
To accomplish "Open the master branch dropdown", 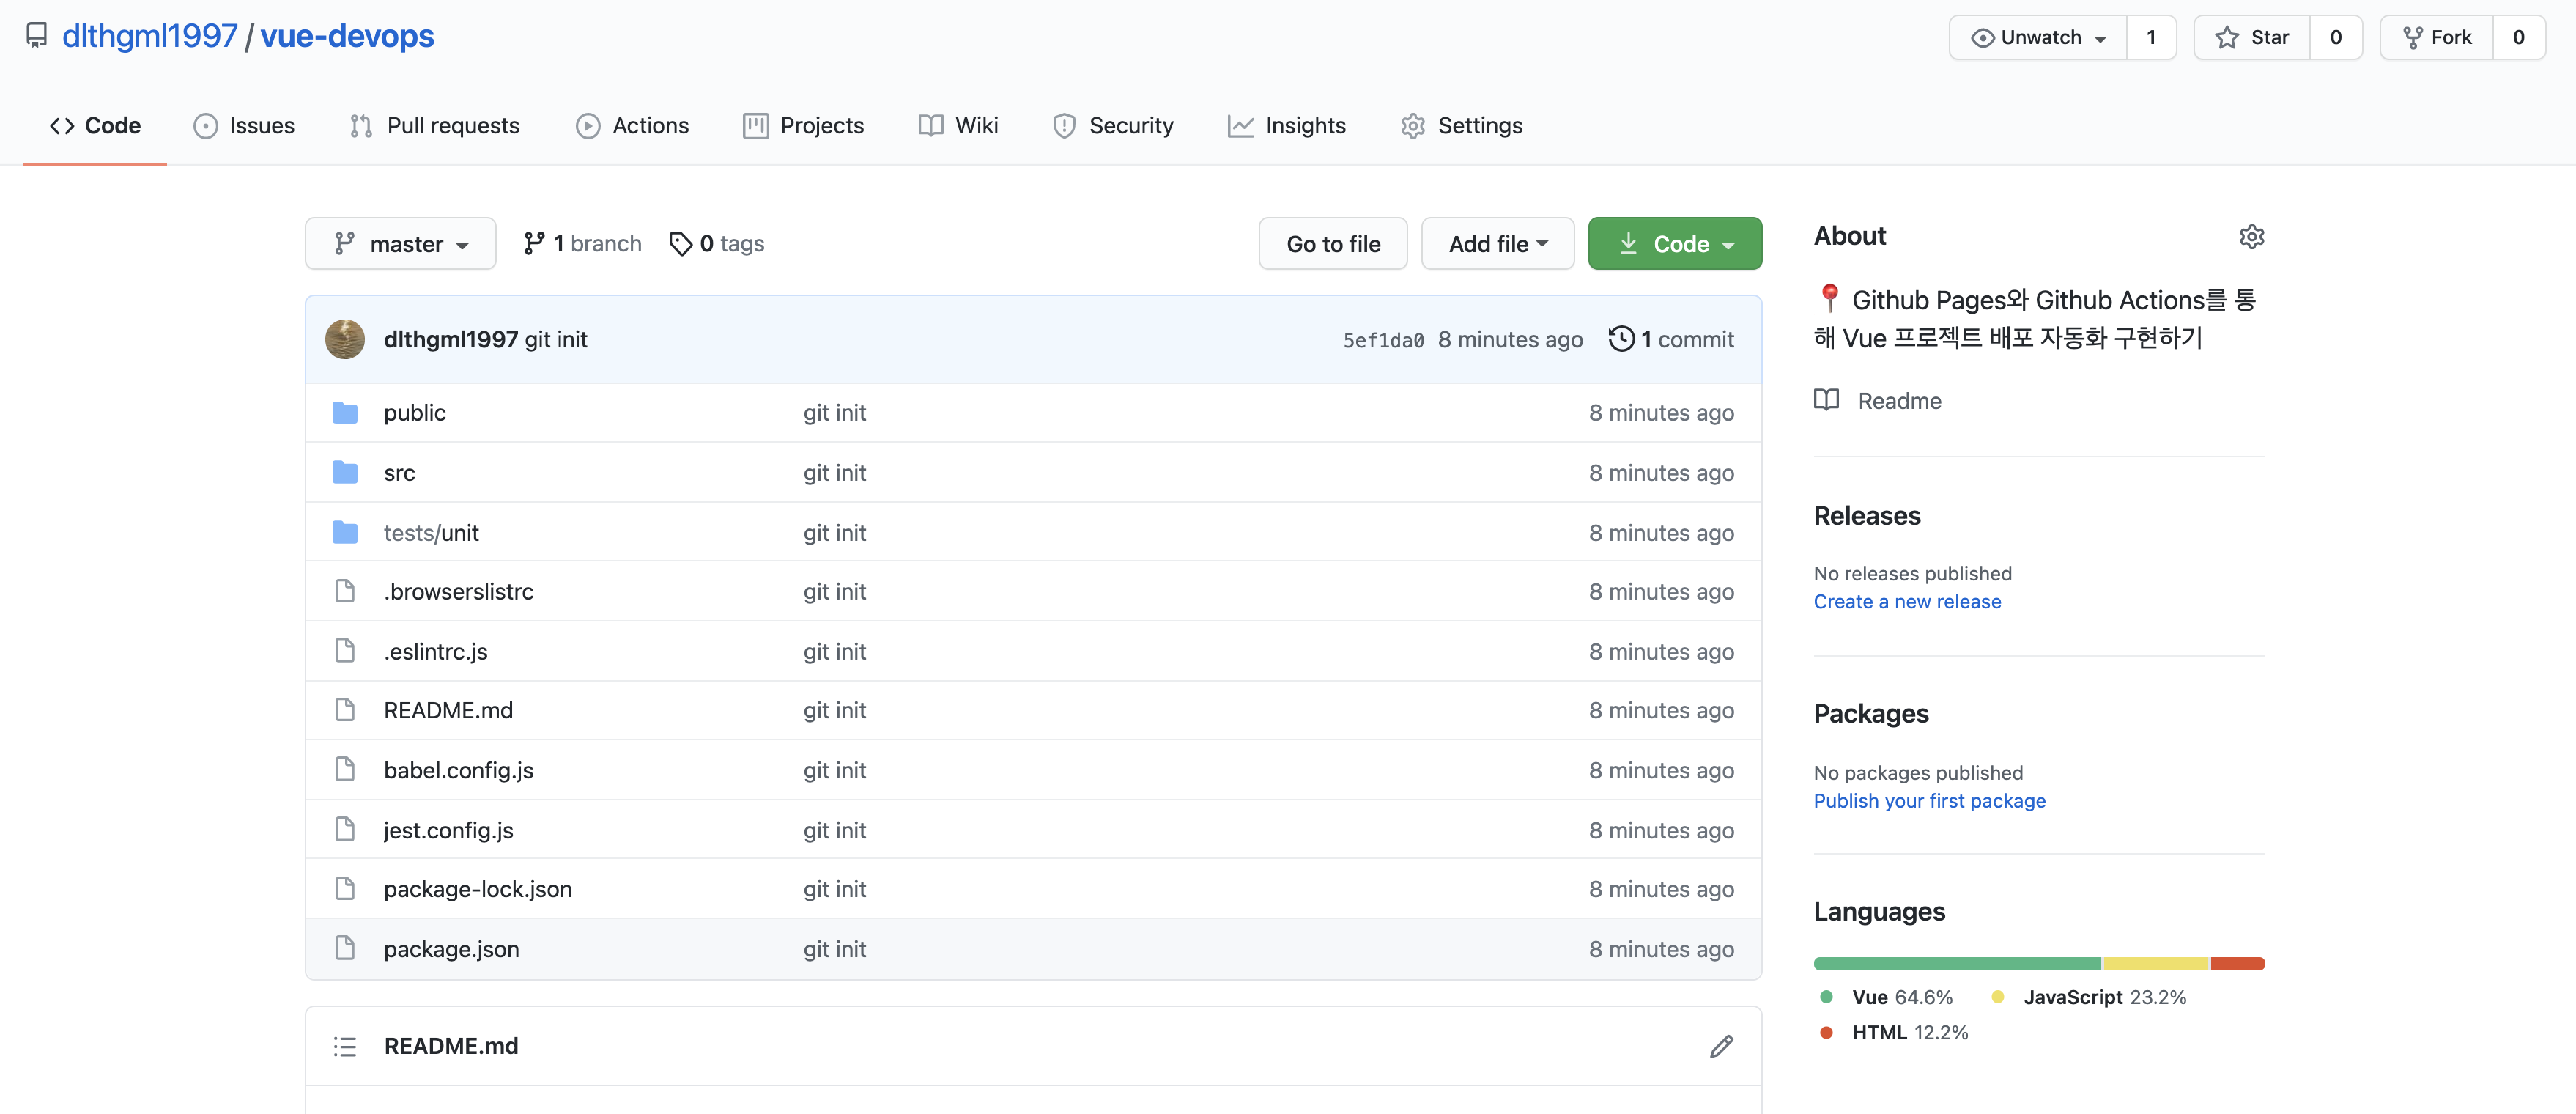I will pos(401,243).
